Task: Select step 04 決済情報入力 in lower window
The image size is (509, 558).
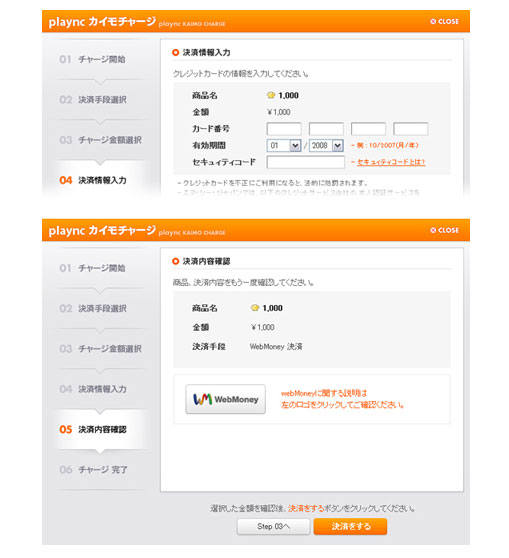Action: pos(93,389)
